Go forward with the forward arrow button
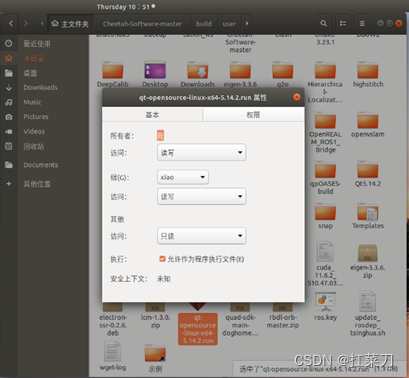 pyautogui.click(x=26, y=24)
